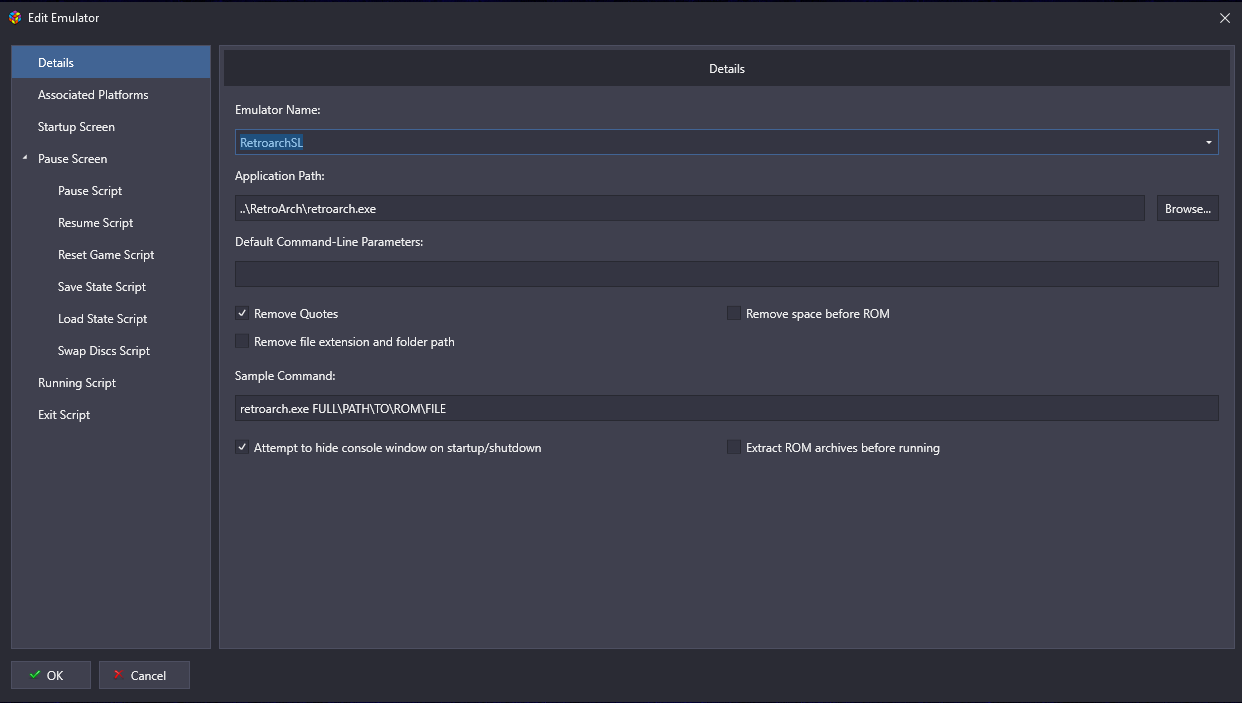Click the OK button
This screenshot has height=703, width=1242.
pyautogui.click(x=51, y=675)
